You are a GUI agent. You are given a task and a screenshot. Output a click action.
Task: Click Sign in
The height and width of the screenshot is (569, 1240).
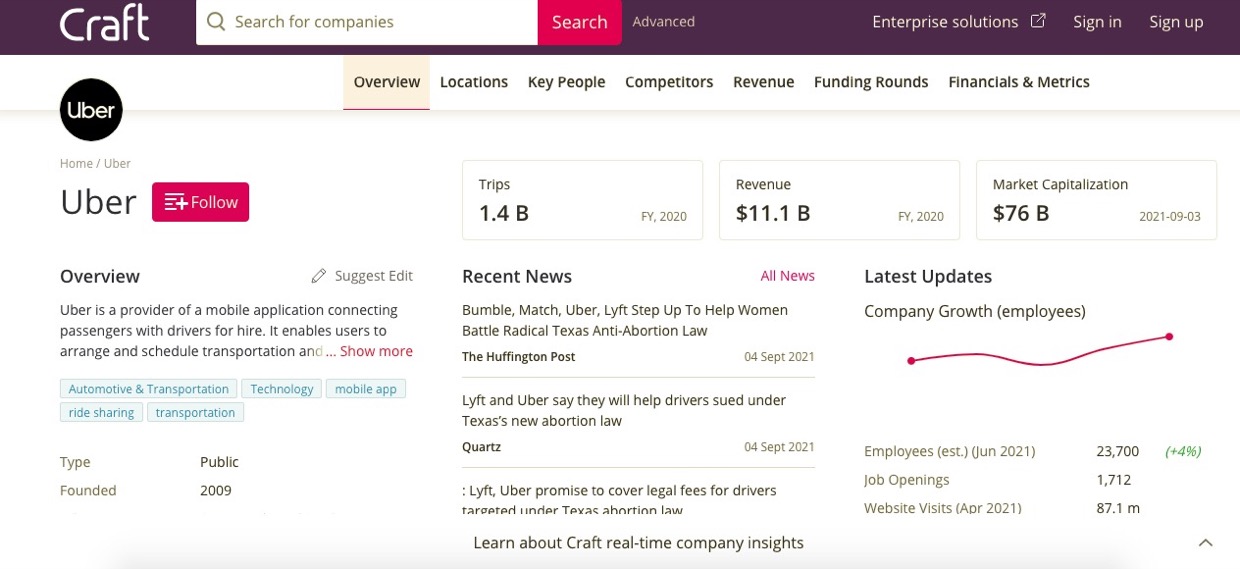point(1097,21)
